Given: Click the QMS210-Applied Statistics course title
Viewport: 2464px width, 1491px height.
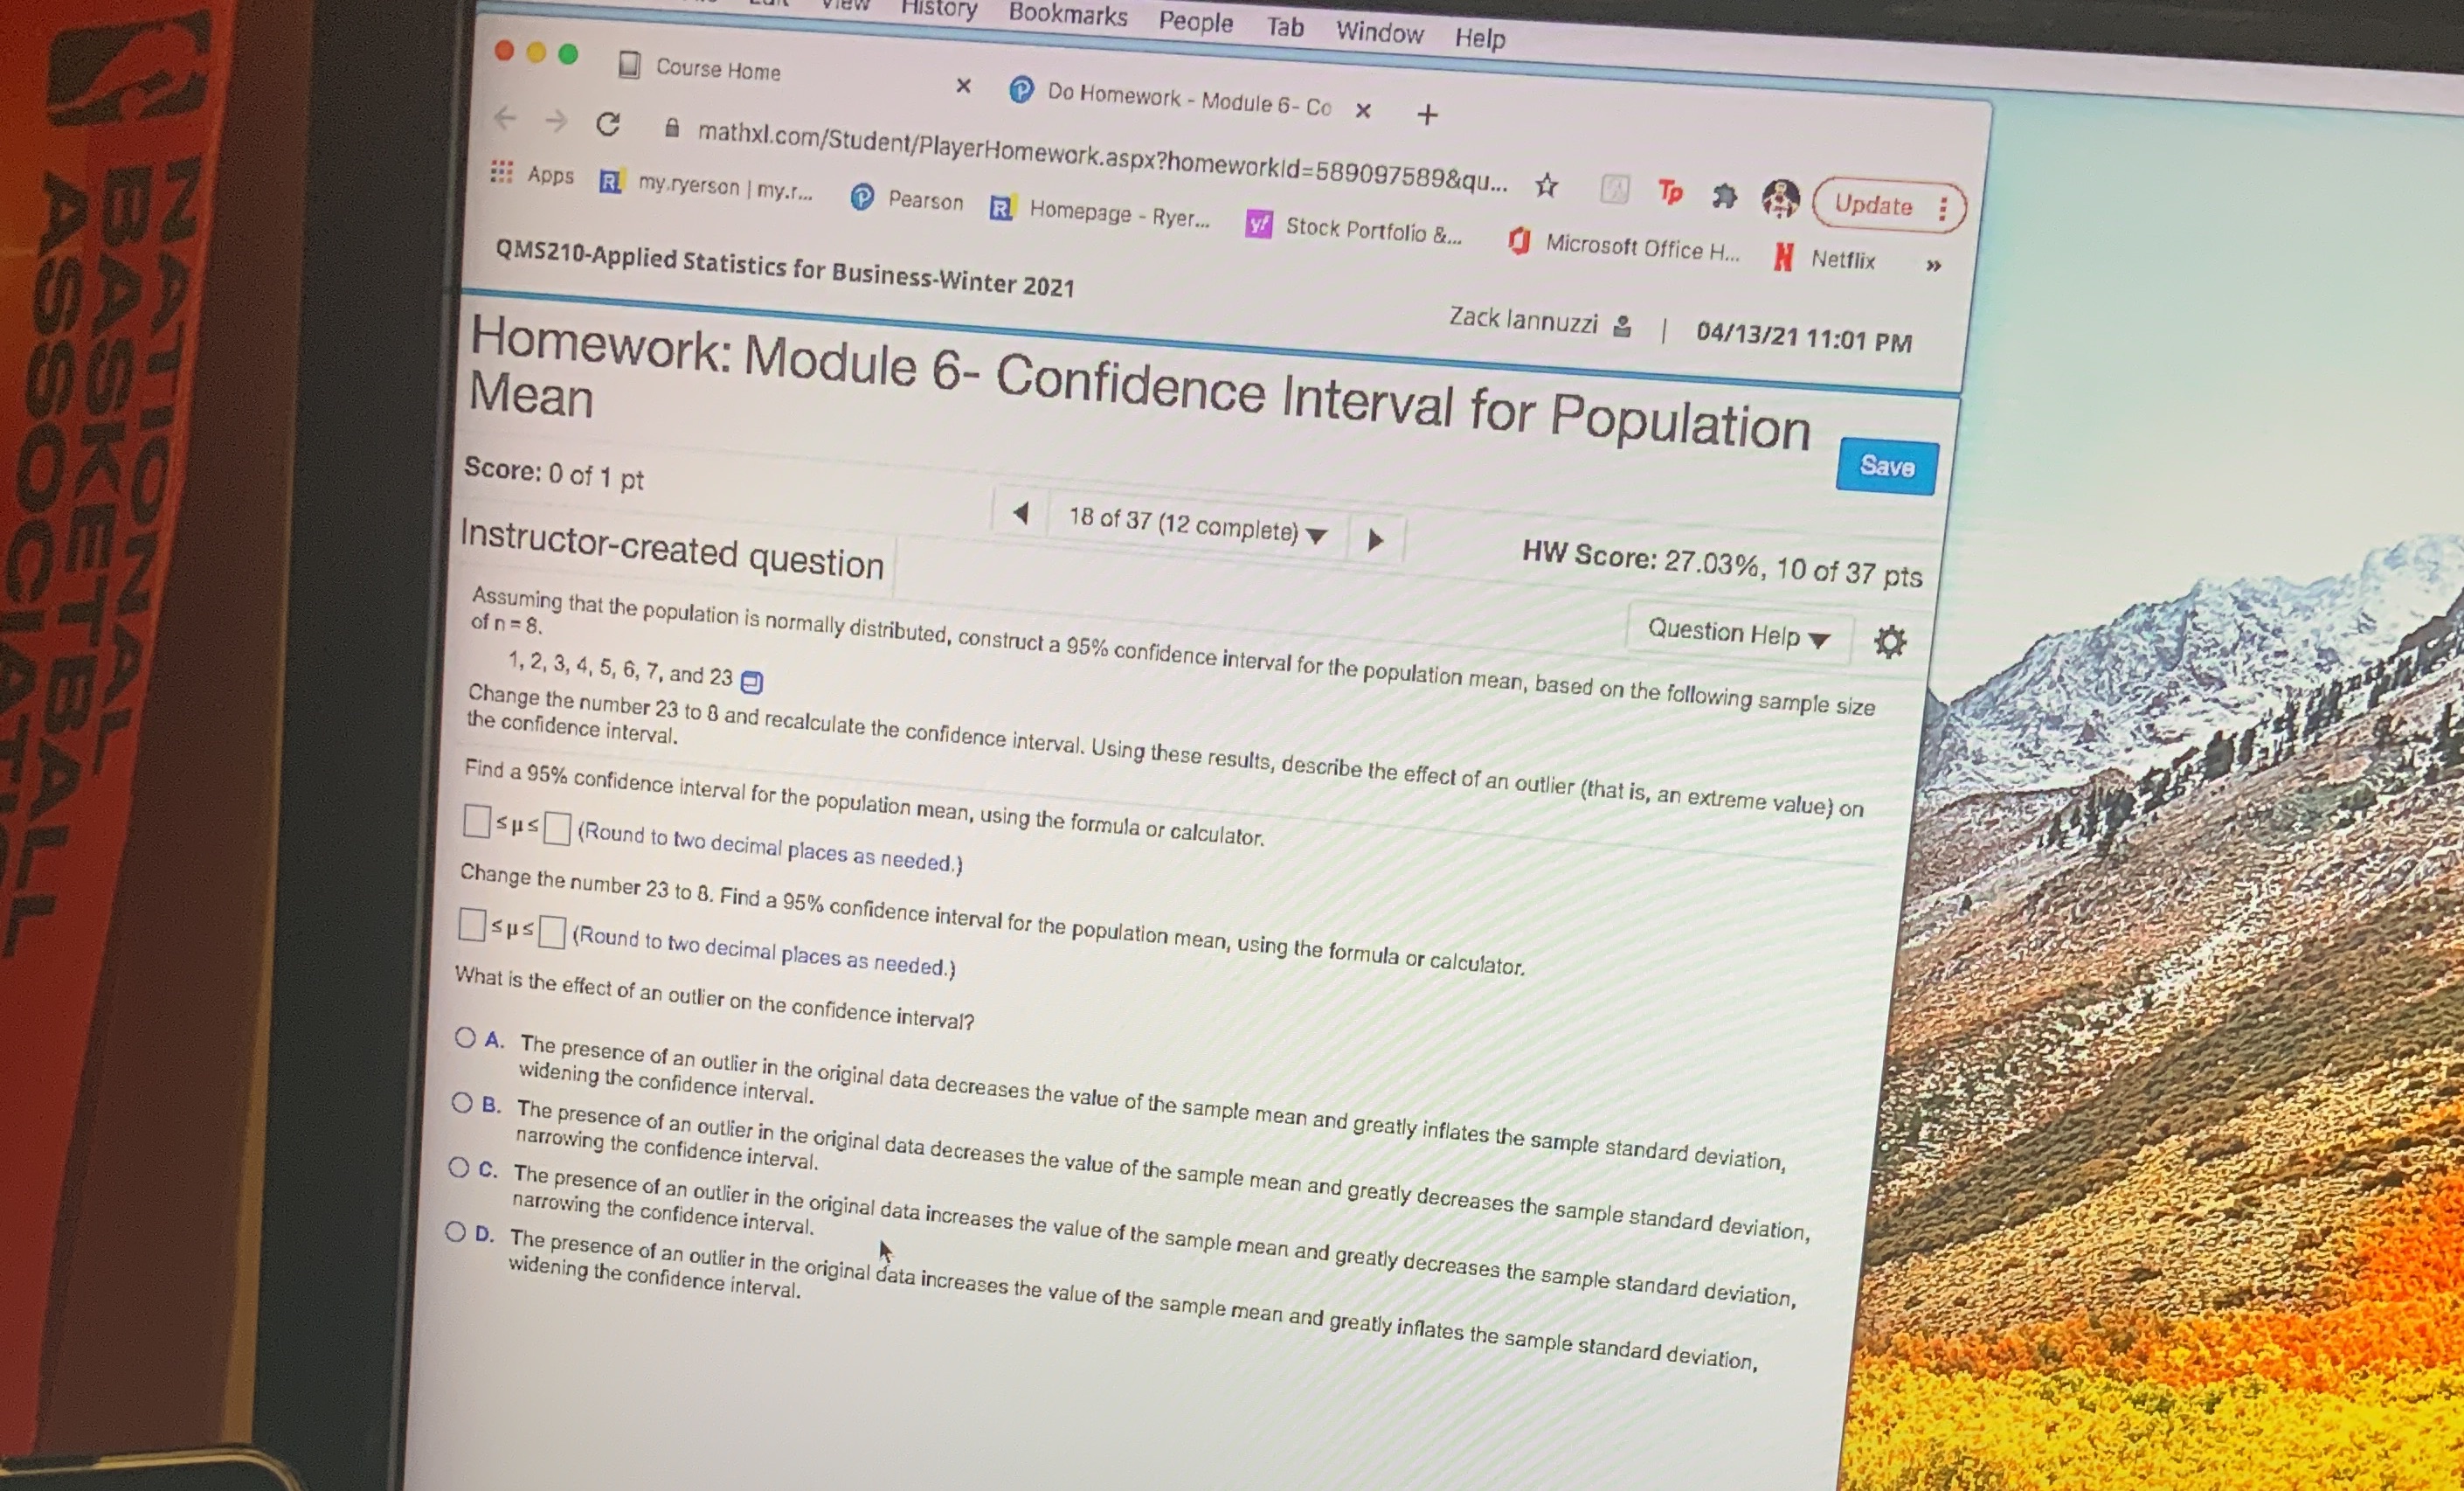Looking at the screenshot, I should (785, 269).
